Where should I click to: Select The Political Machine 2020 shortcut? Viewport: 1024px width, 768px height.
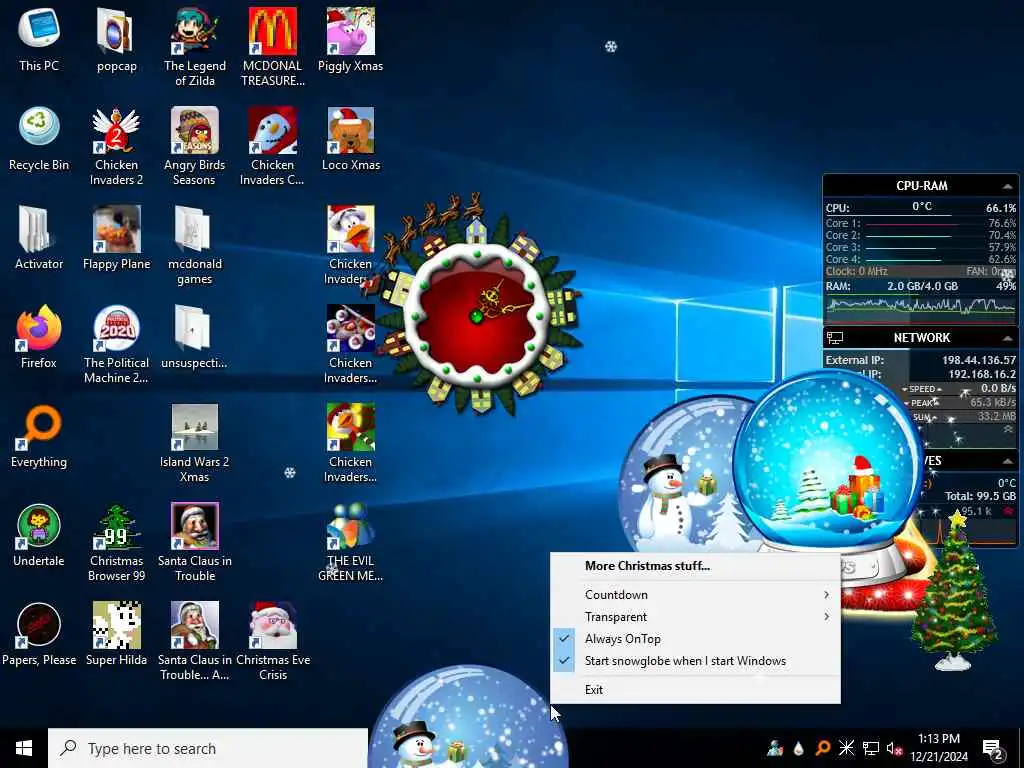[x=116, y=344]
